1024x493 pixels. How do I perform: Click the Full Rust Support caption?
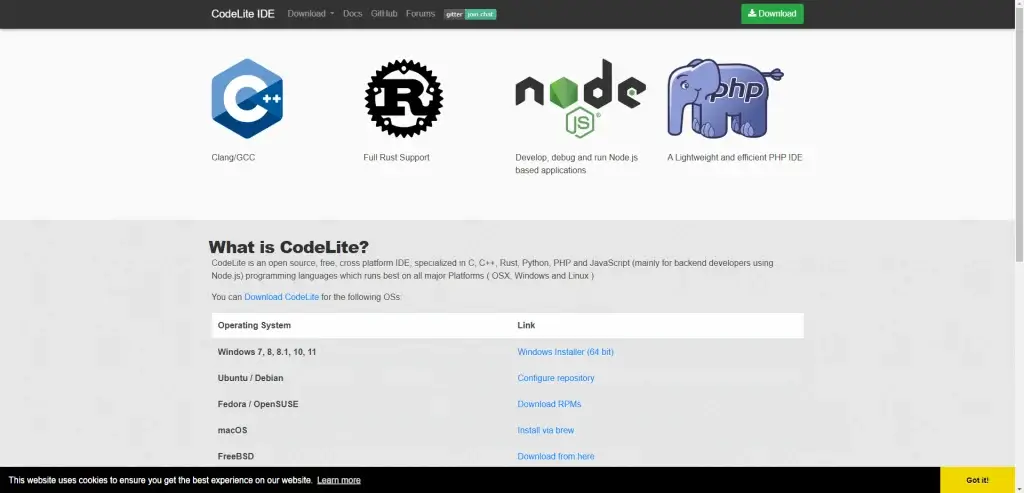click(x=396, y=157)
